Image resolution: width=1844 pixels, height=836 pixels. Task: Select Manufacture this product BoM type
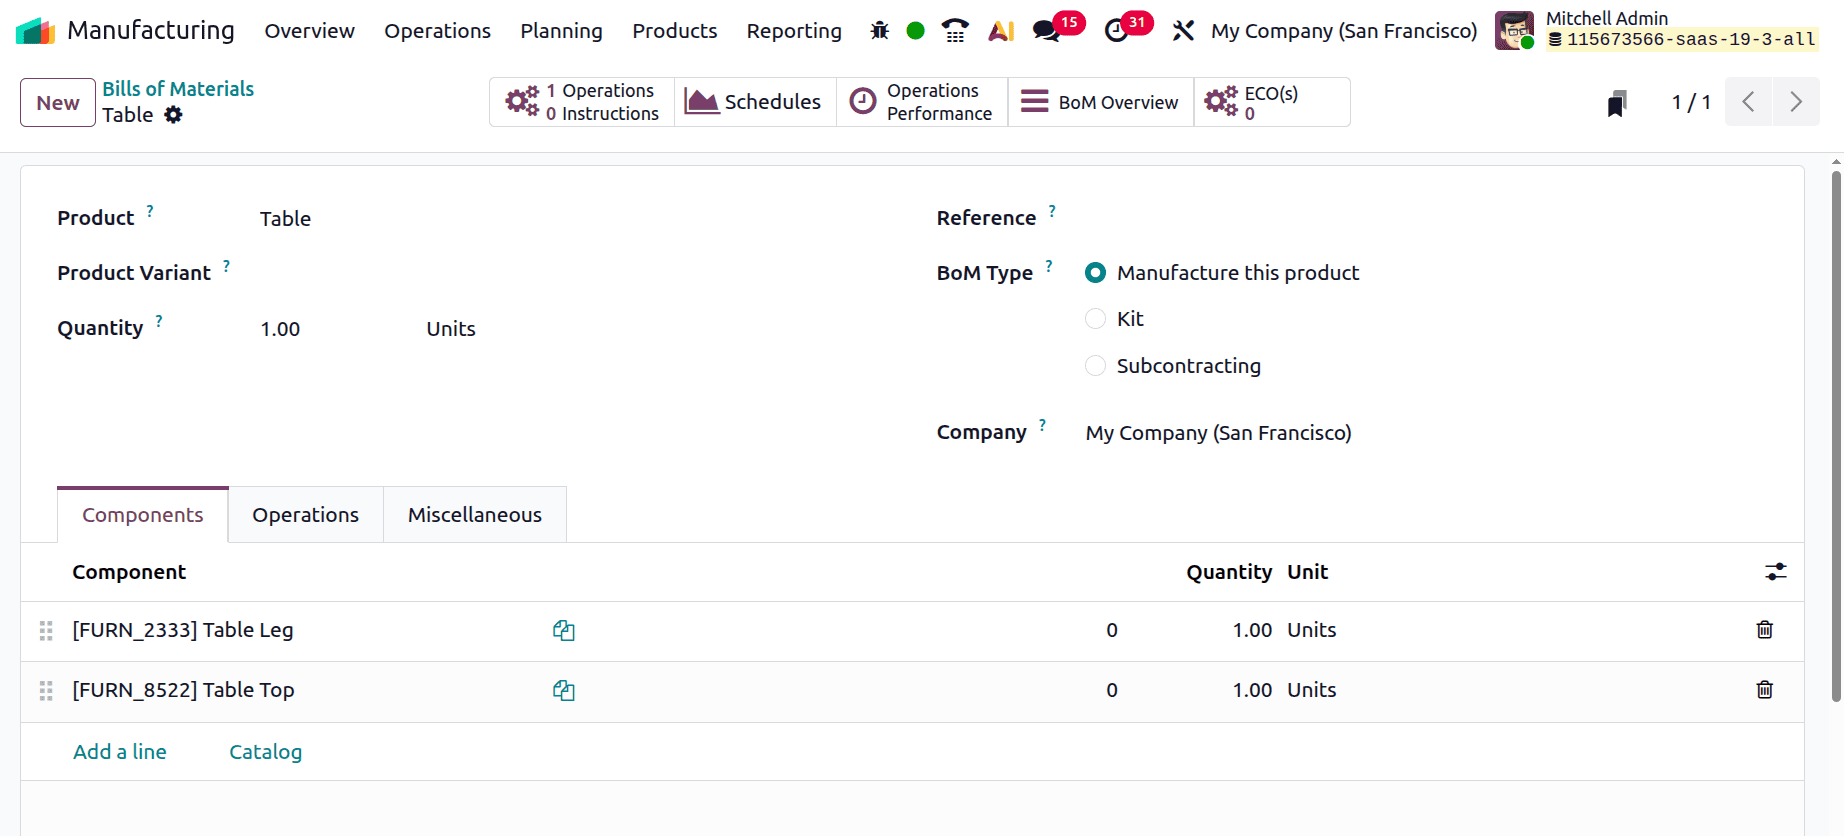1096,273
